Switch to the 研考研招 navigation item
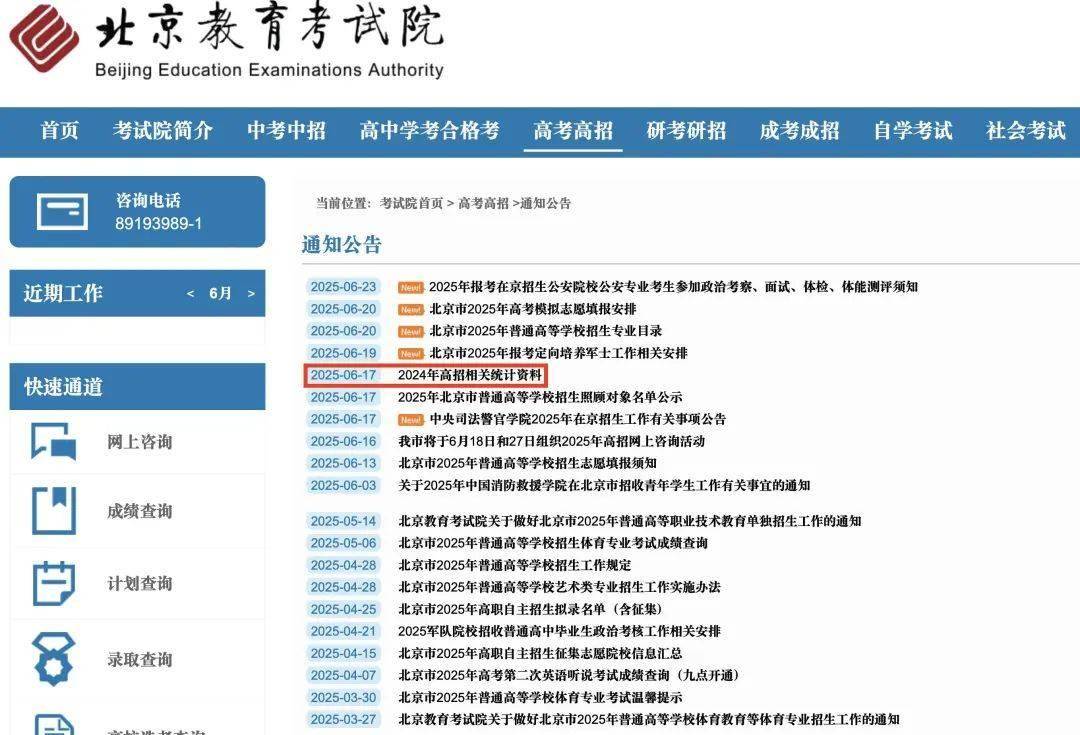 tap(687, 130)
